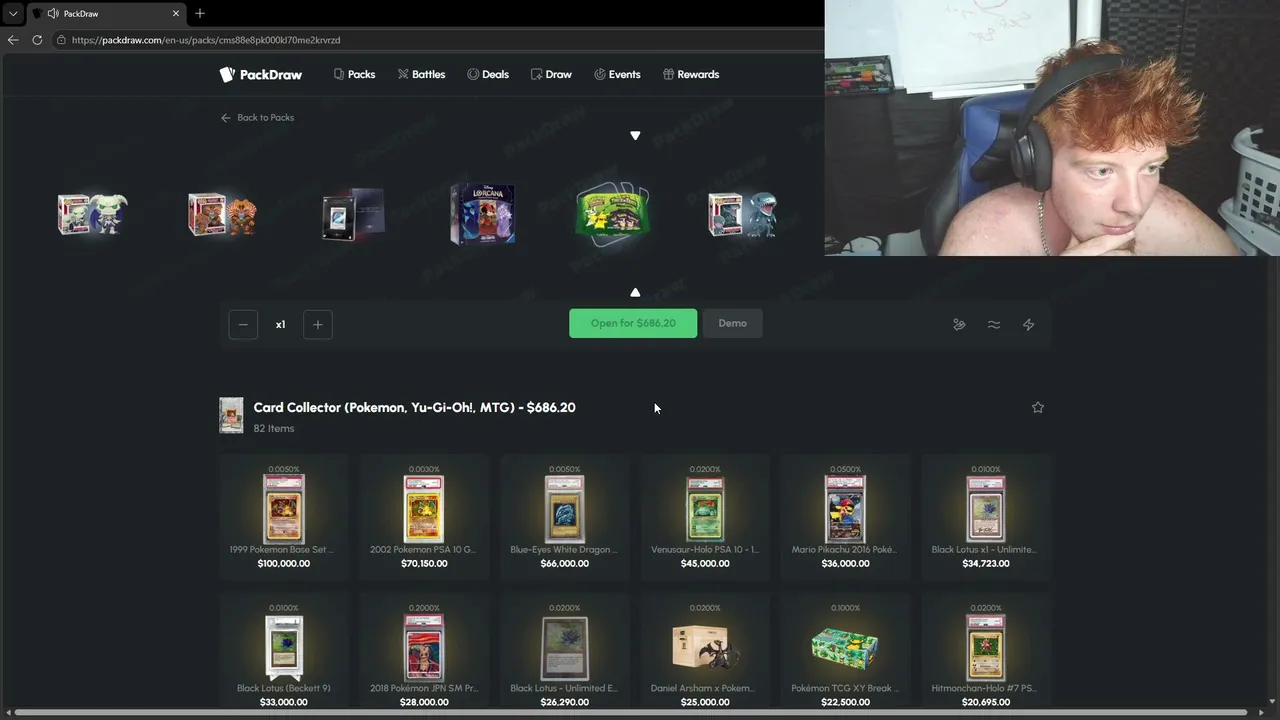Click the sealed graded card case in the reel

352,213
